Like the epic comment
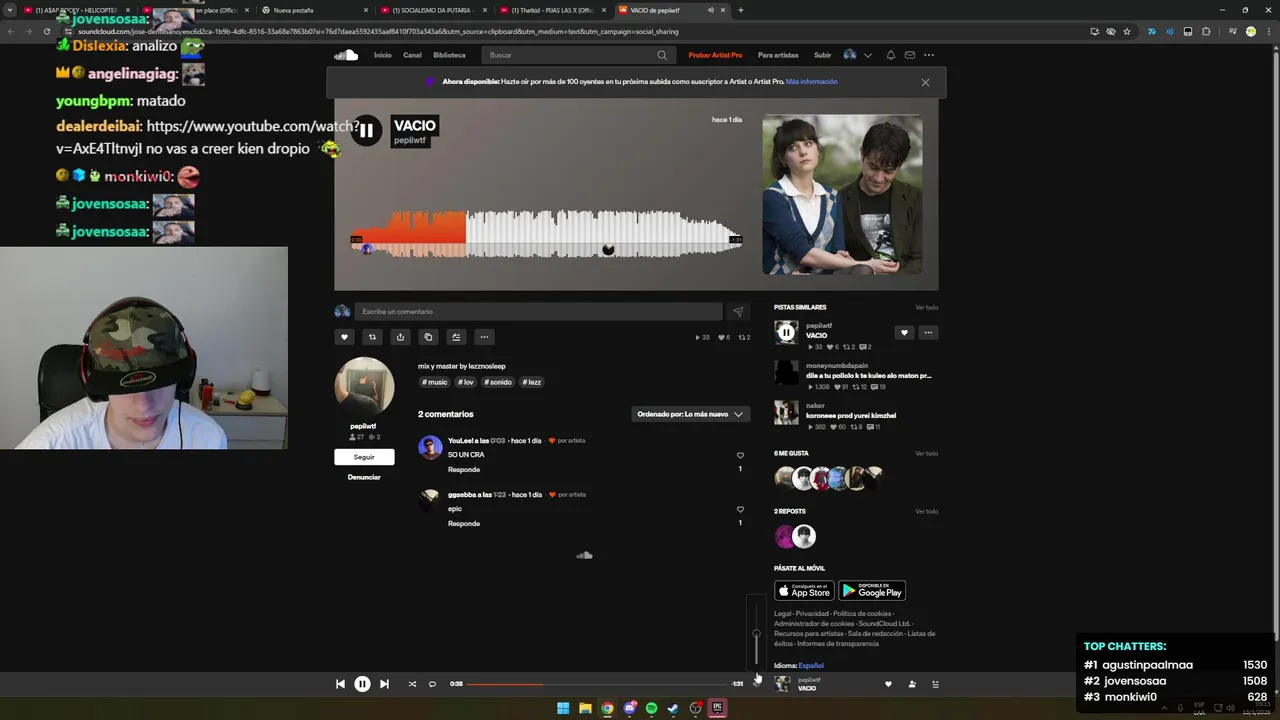This screenshot has height=720, width=1280. [740, 510]
